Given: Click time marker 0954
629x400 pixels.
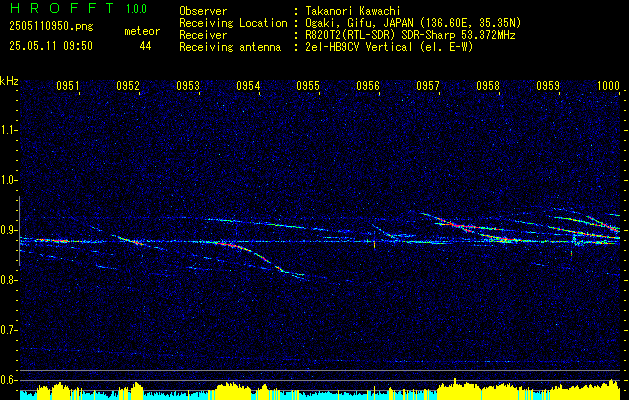Looking at the screenshot, I should coord(248,85).
